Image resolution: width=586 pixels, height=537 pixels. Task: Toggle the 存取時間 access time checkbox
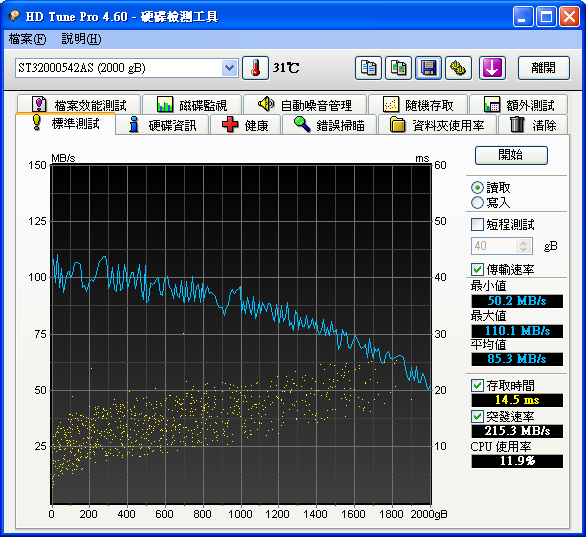tap(477, 385)
